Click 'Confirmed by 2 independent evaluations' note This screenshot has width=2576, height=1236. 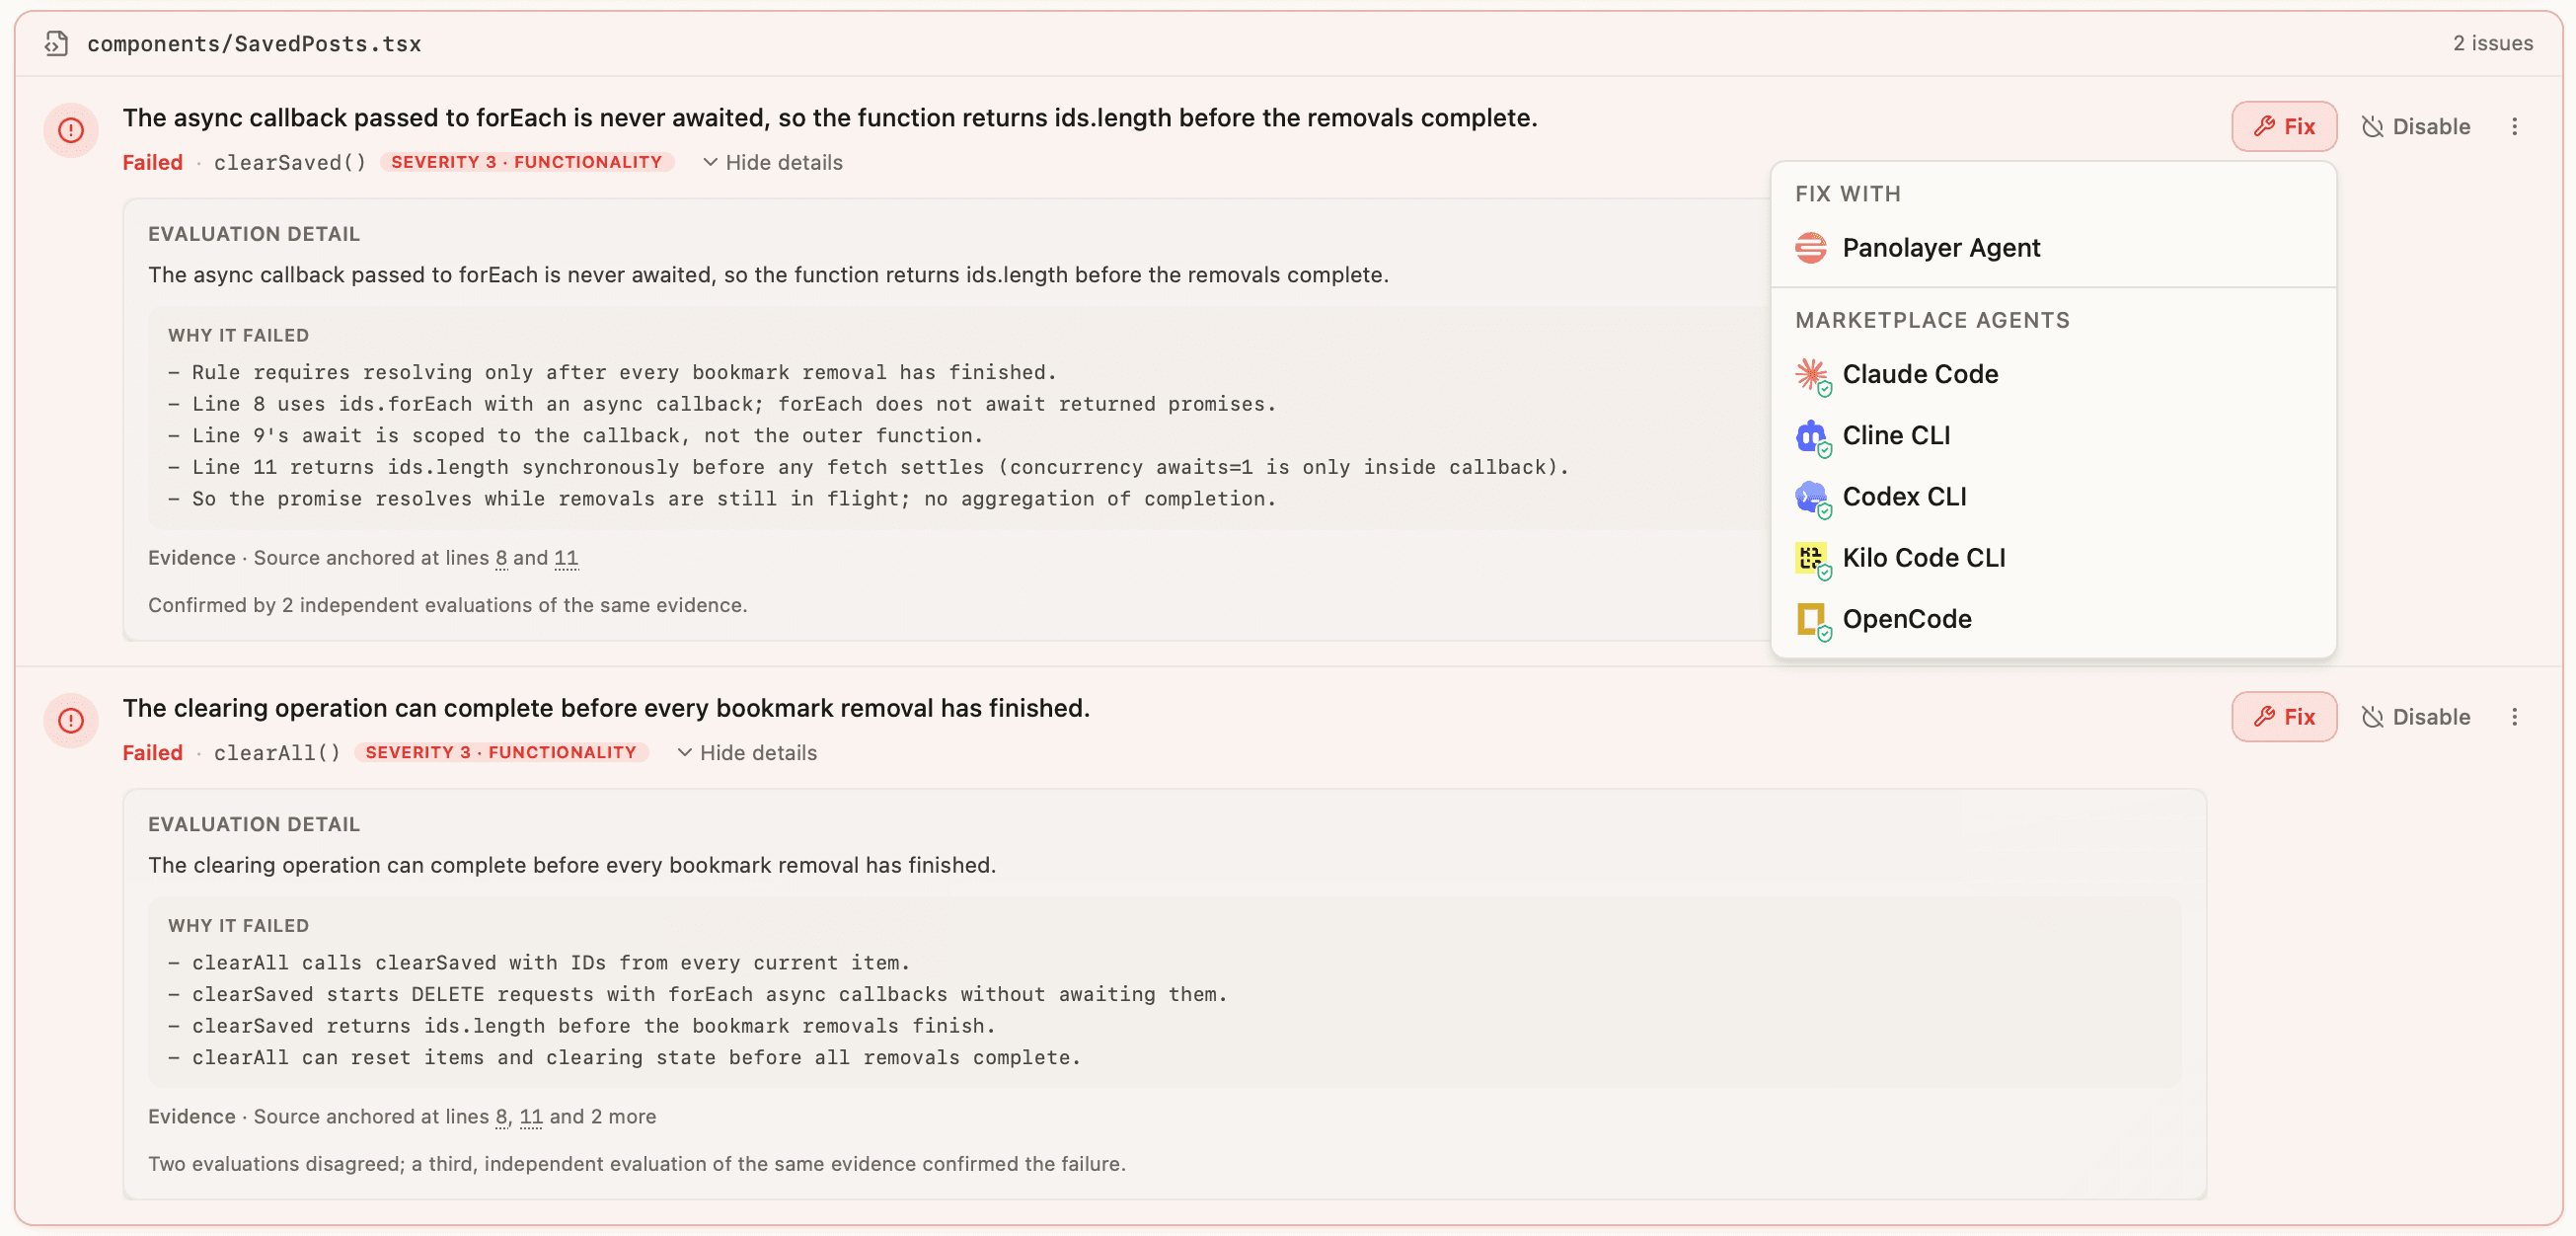pyautogui.click(x=447, y=605)
